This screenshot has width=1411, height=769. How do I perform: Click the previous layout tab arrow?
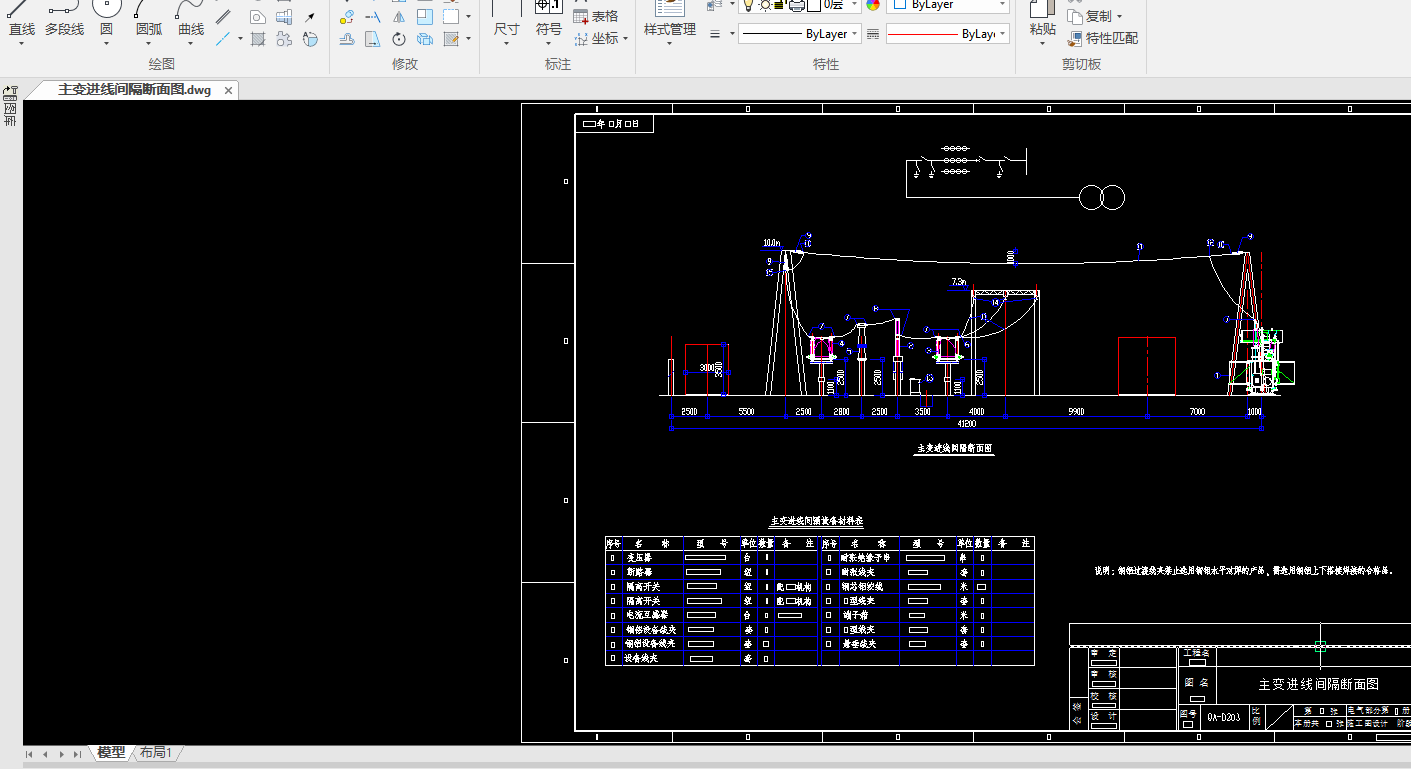(45, 754)
